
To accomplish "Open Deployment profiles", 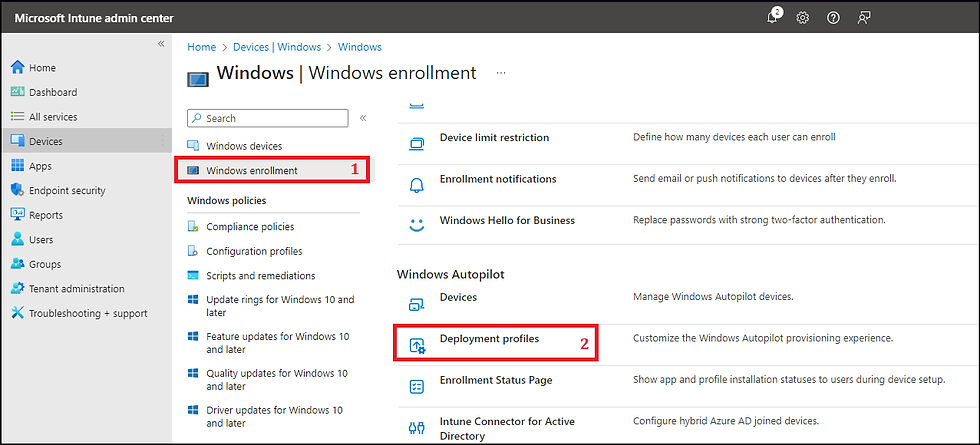I will pyautogui.click(x=489, y=338).
